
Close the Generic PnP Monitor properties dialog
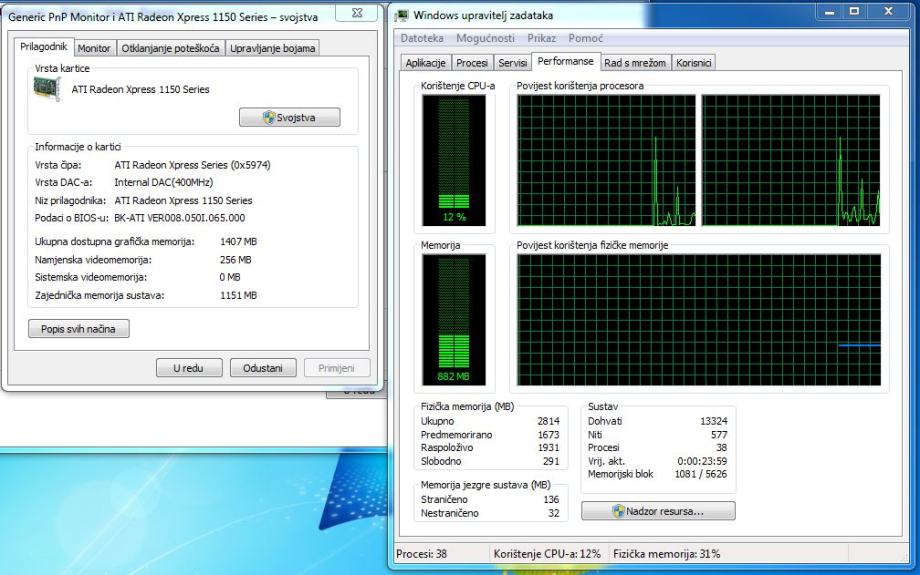(357, 12)
